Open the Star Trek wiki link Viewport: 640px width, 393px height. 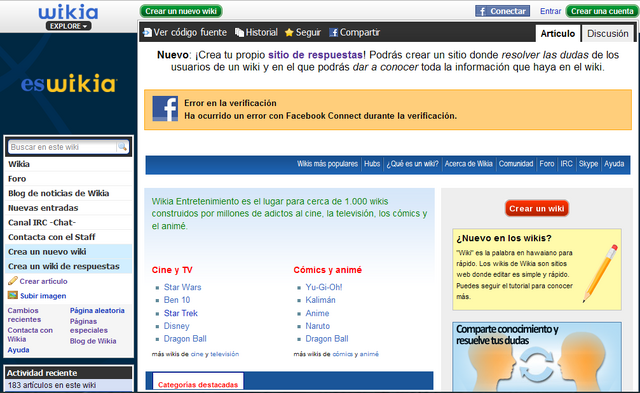click(181, 313)
